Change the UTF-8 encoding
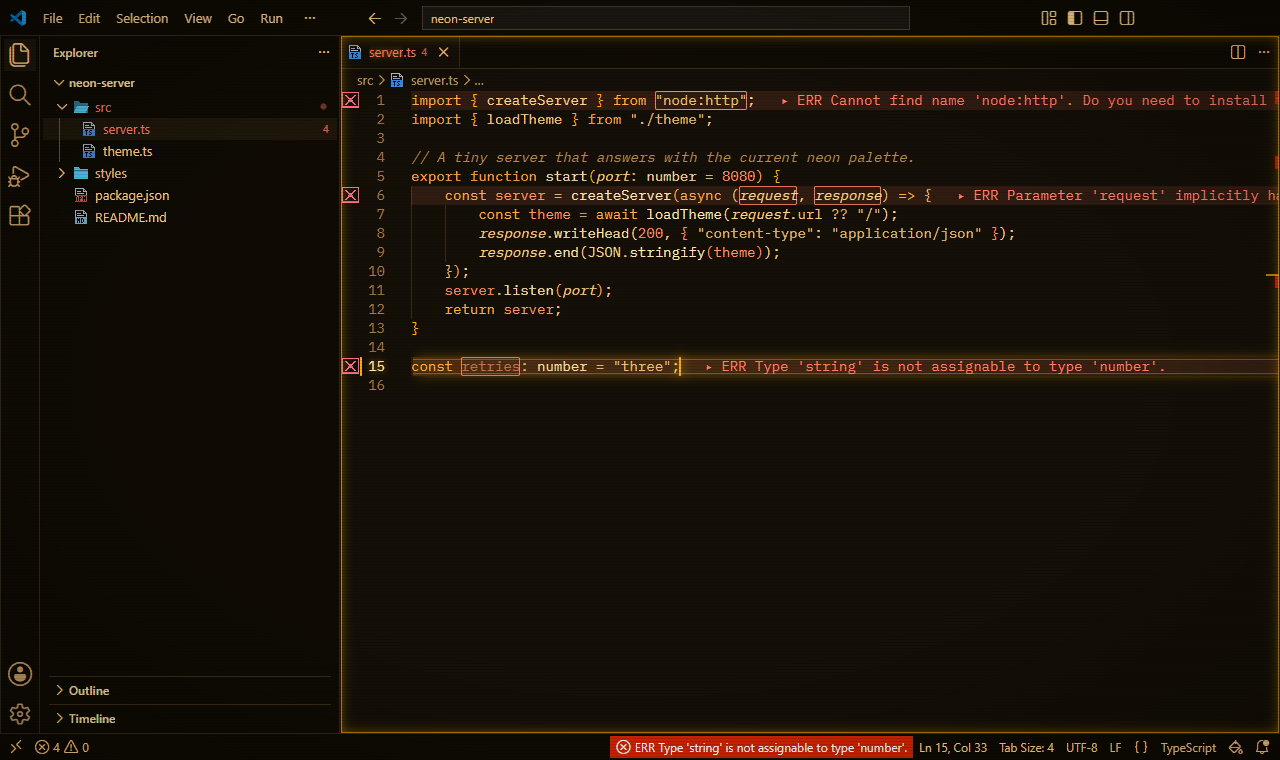This screenshot has height=760, width=1280. coord(1082,747)
